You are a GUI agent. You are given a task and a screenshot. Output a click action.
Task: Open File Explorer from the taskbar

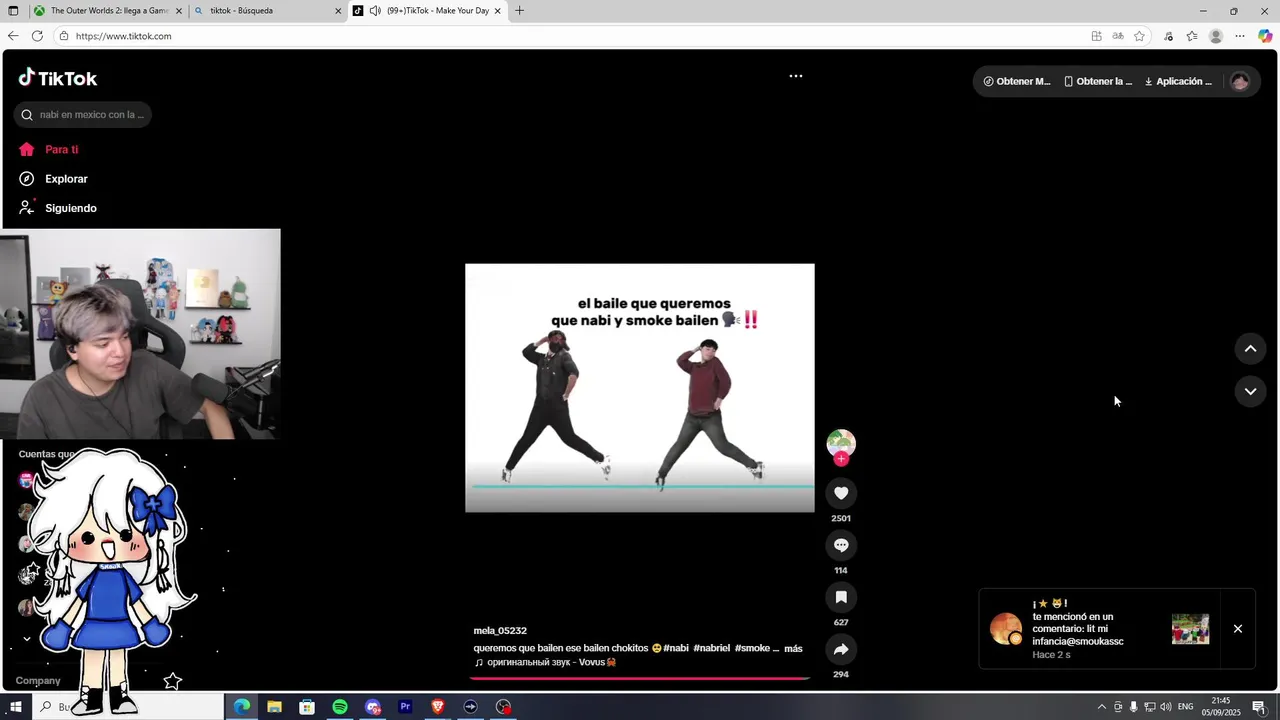(x=274, y=707)
